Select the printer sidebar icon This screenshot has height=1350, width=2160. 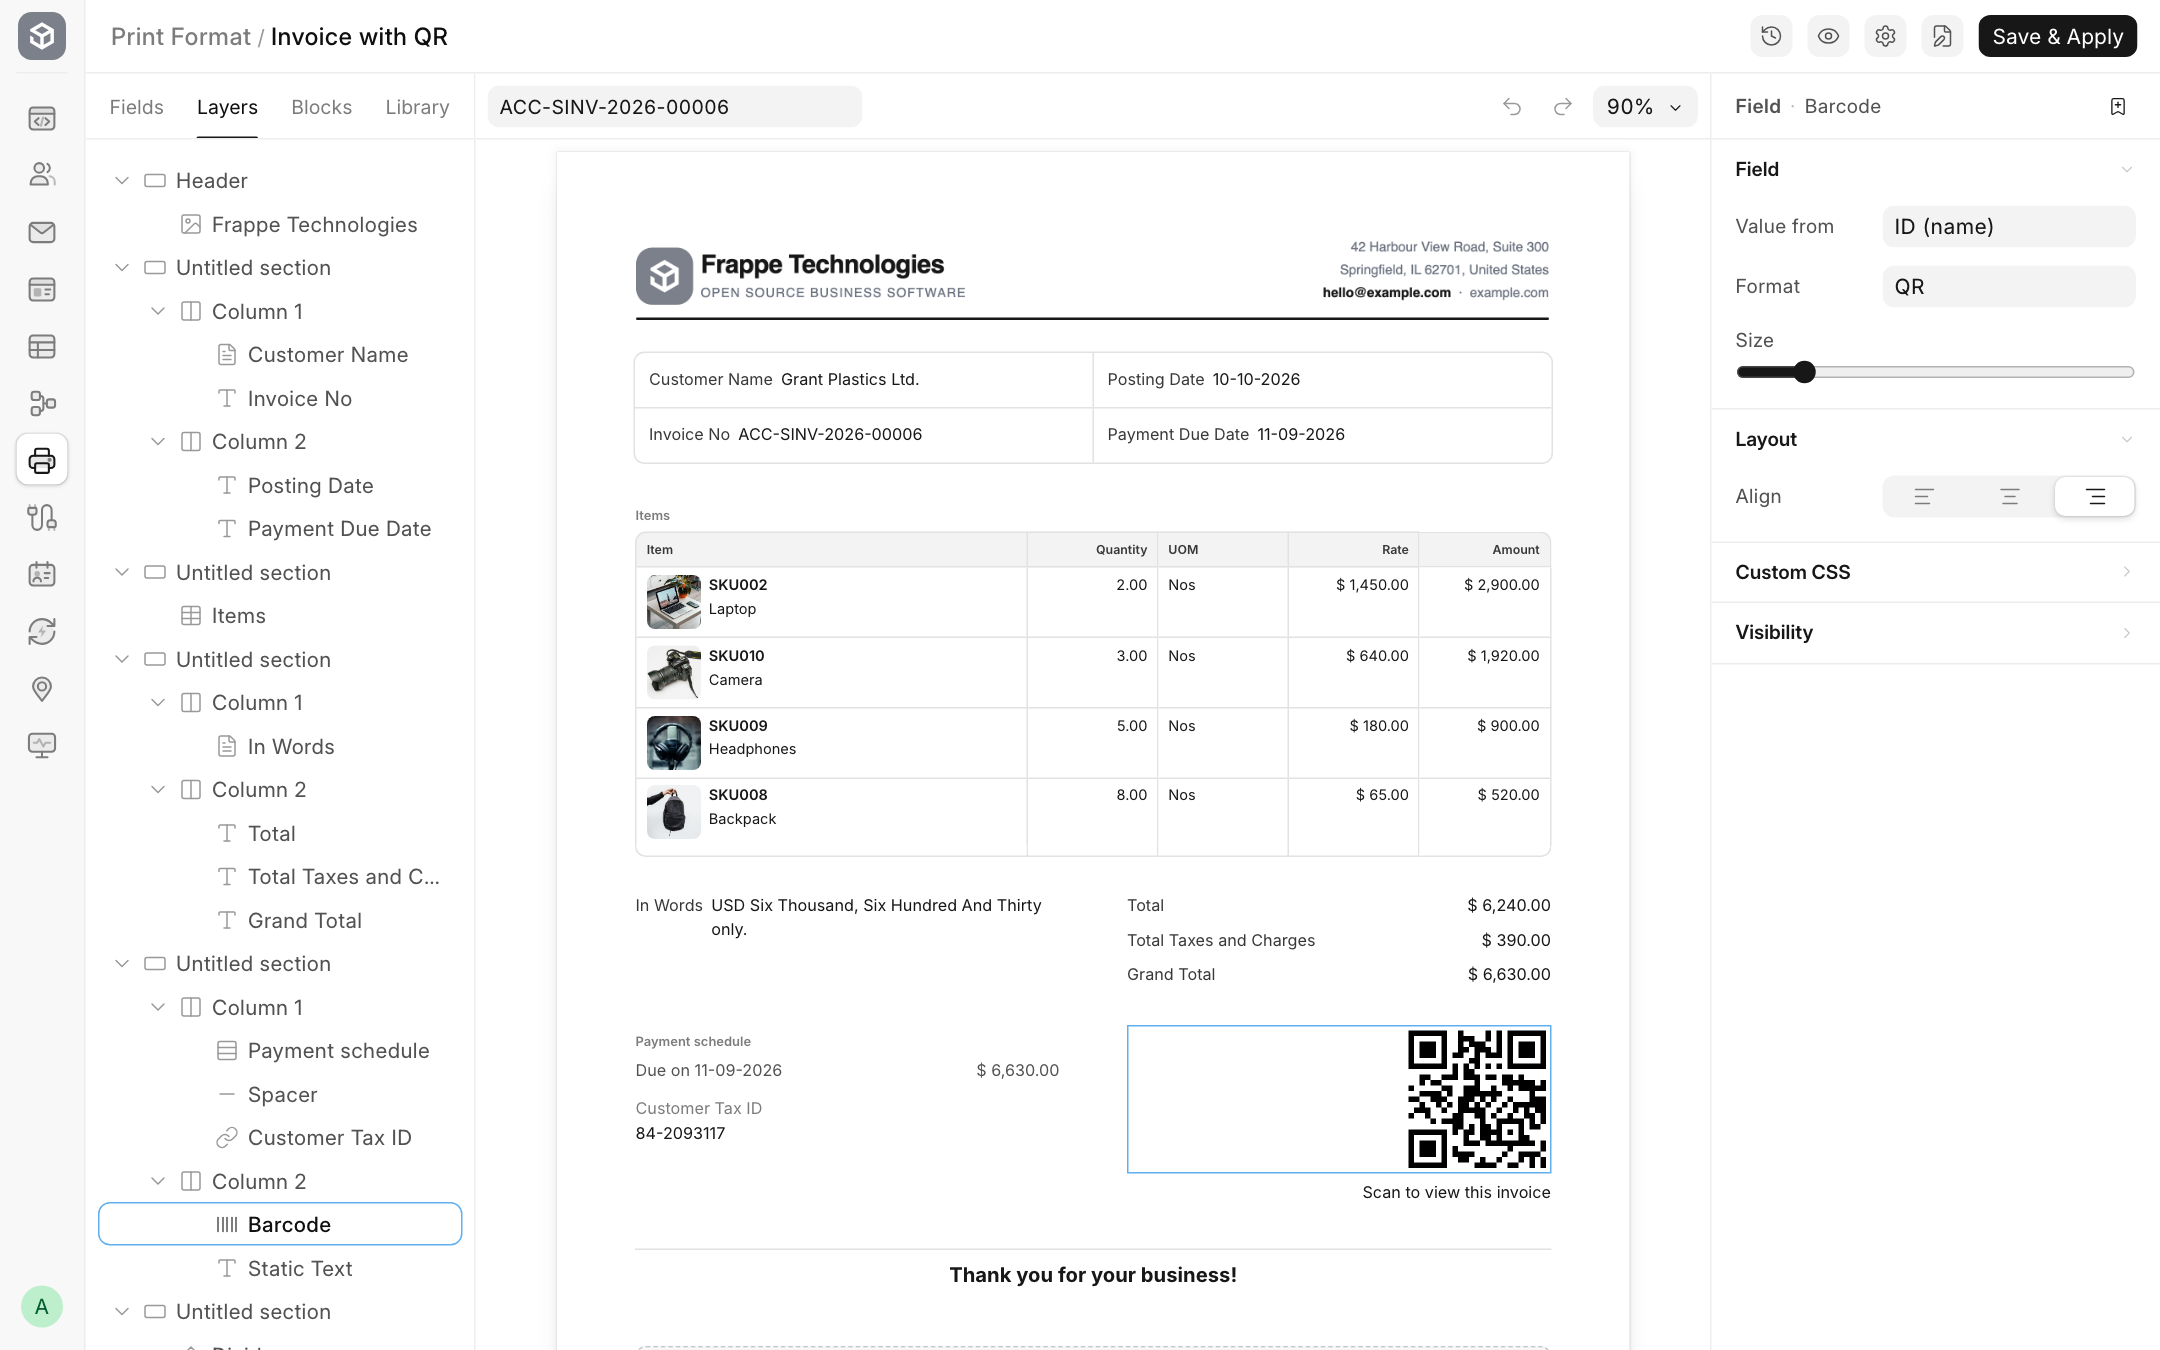(x=42, y=460)
